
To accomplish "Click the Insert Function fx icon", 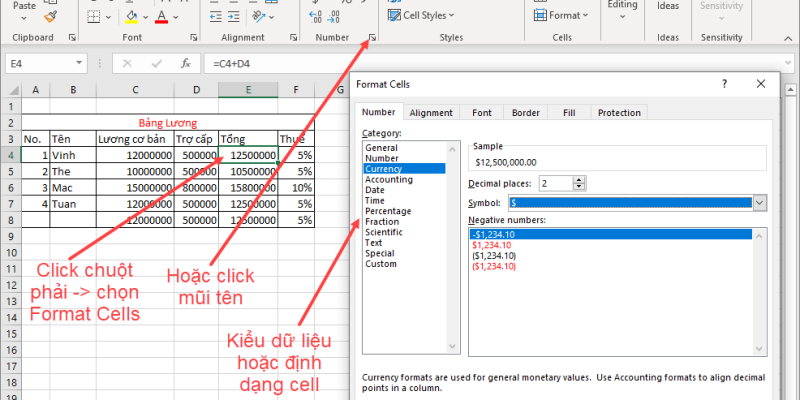I will point(185,63).
